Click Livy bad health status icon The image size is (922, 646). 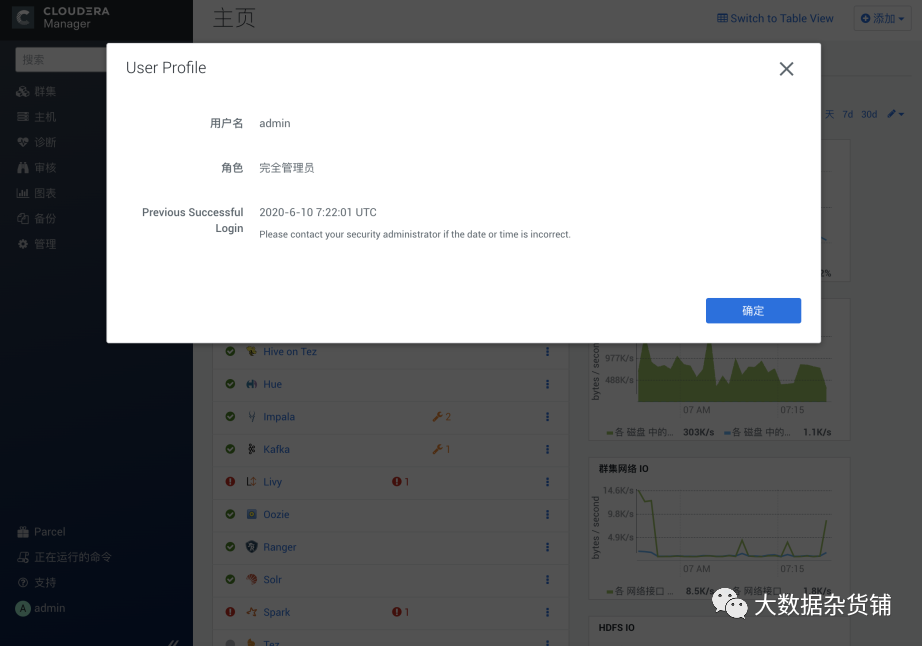click(x=230, y=481)
